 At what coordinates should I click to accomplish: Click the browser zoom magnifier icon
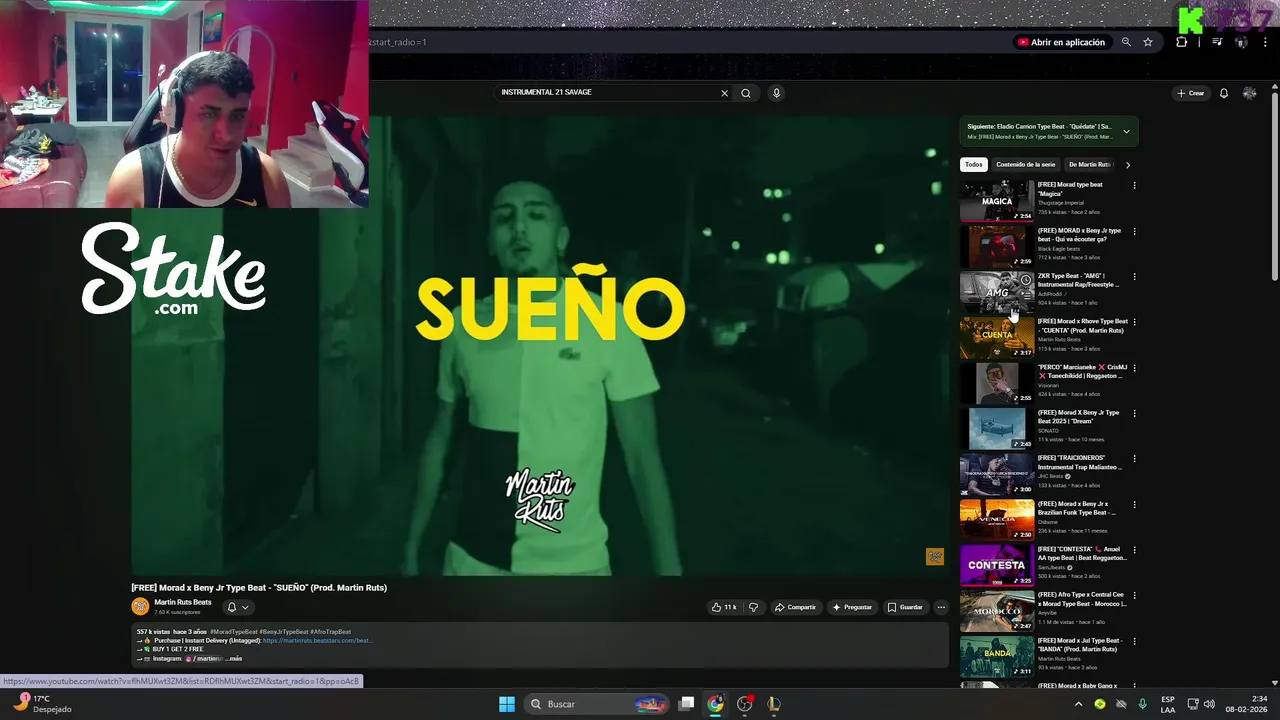point(1126,42)
